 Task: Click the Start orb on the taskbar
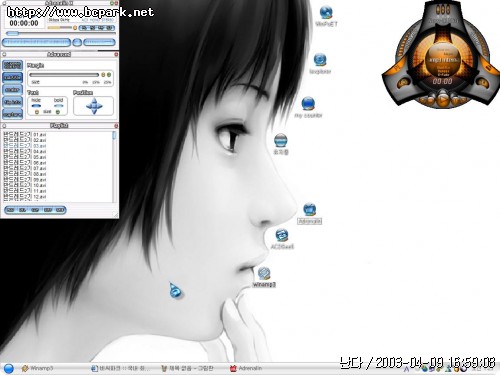tap(8, 368)
